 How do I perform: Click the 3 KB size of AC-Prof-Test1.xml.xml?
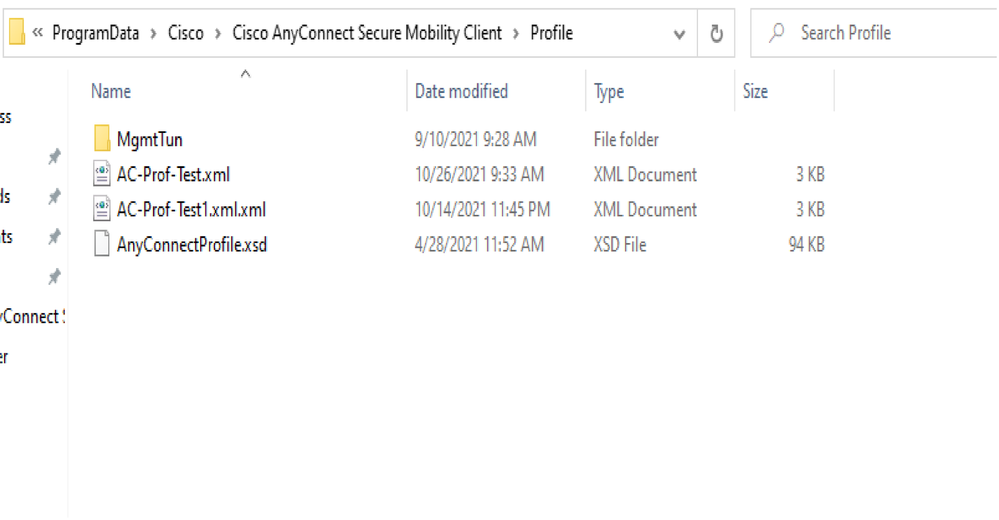(x=810, y=209)
